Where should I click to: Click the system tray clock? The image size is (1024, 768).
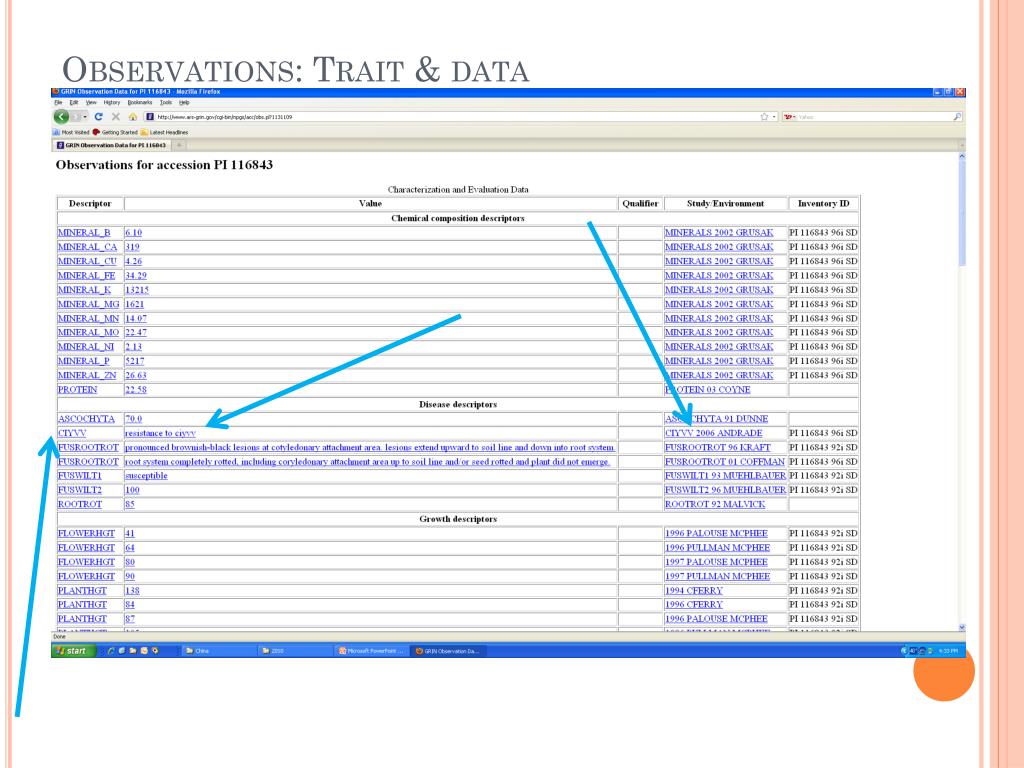click(948, 650)
